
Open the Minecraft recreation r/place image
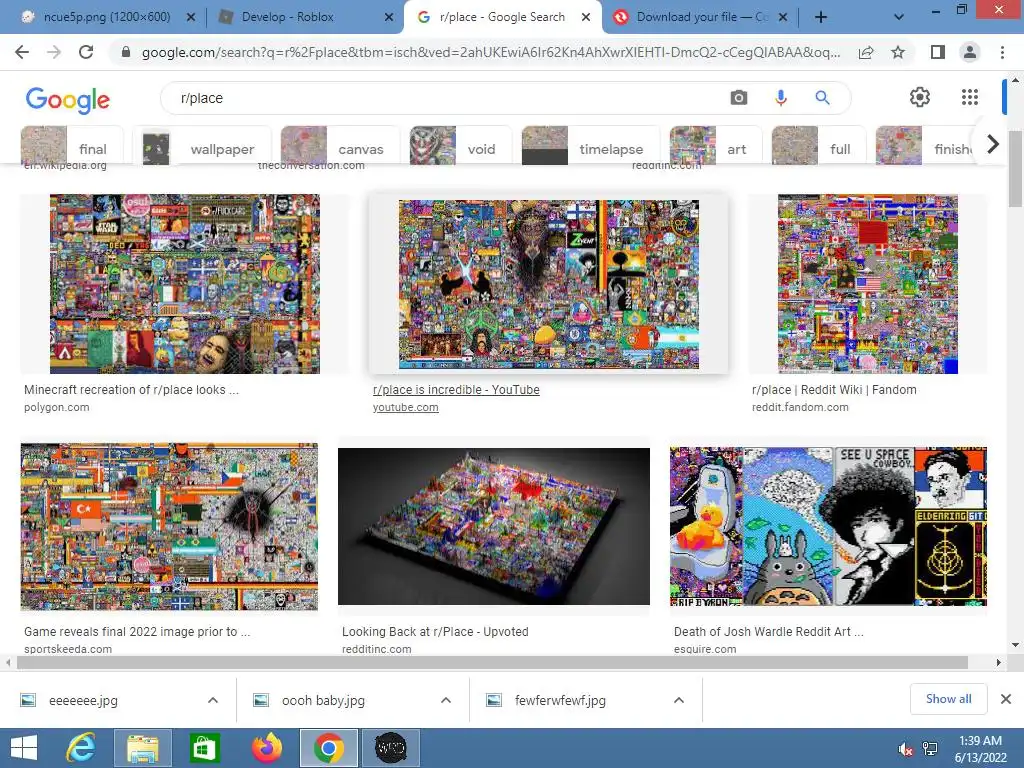pos(185,283)
